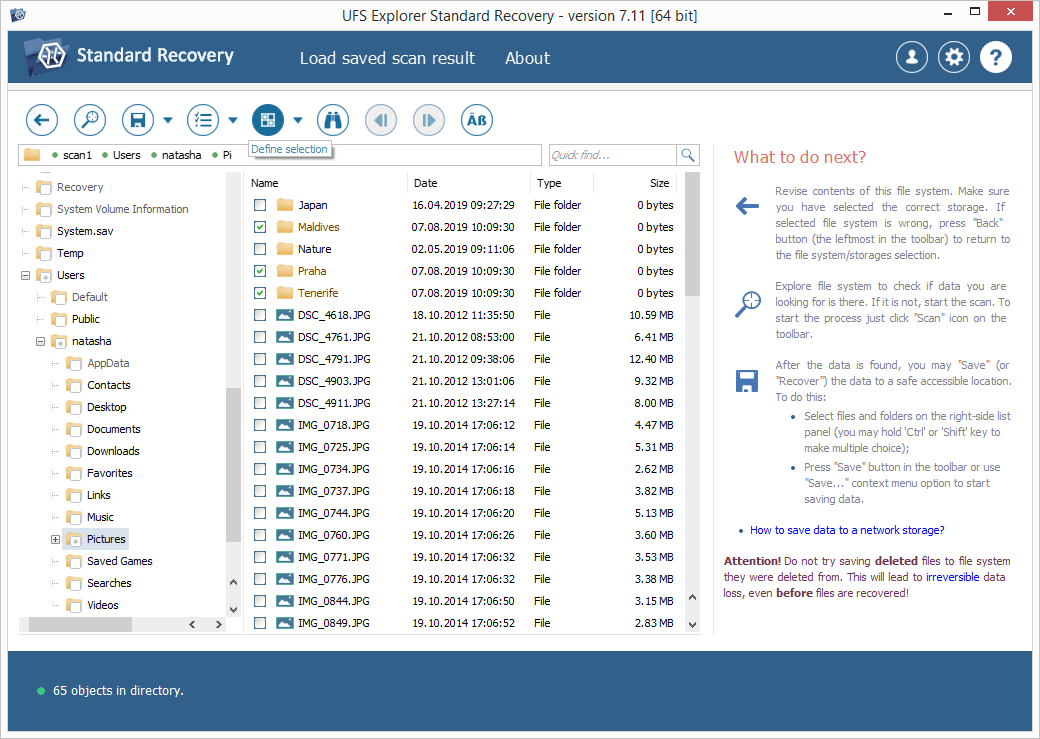Viewport: 1040px width, 739px height.
Task: Uncheck the Tenerife folder checkbox
Action: (260, 293)
